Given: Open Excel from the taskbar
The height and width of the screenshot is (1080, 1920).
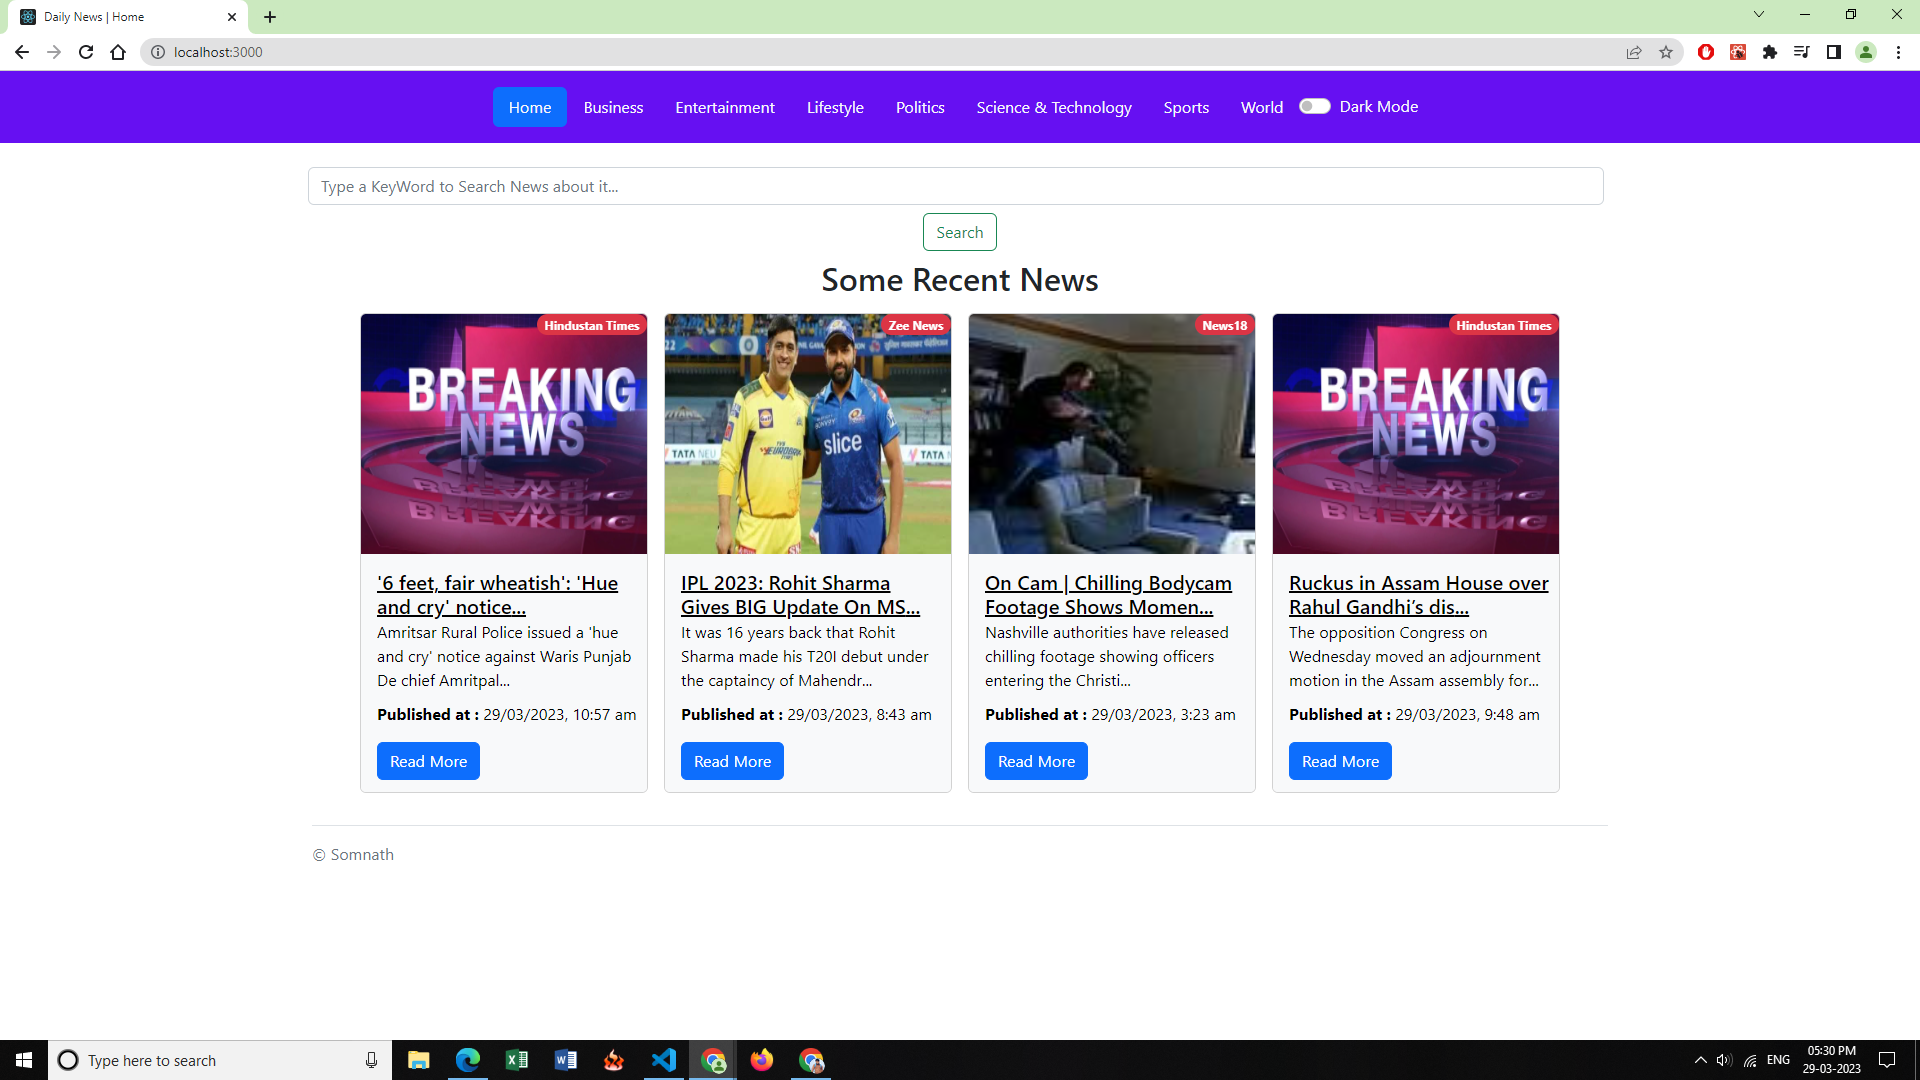Looking at the screenshot, I should (x=517, y=1060).
